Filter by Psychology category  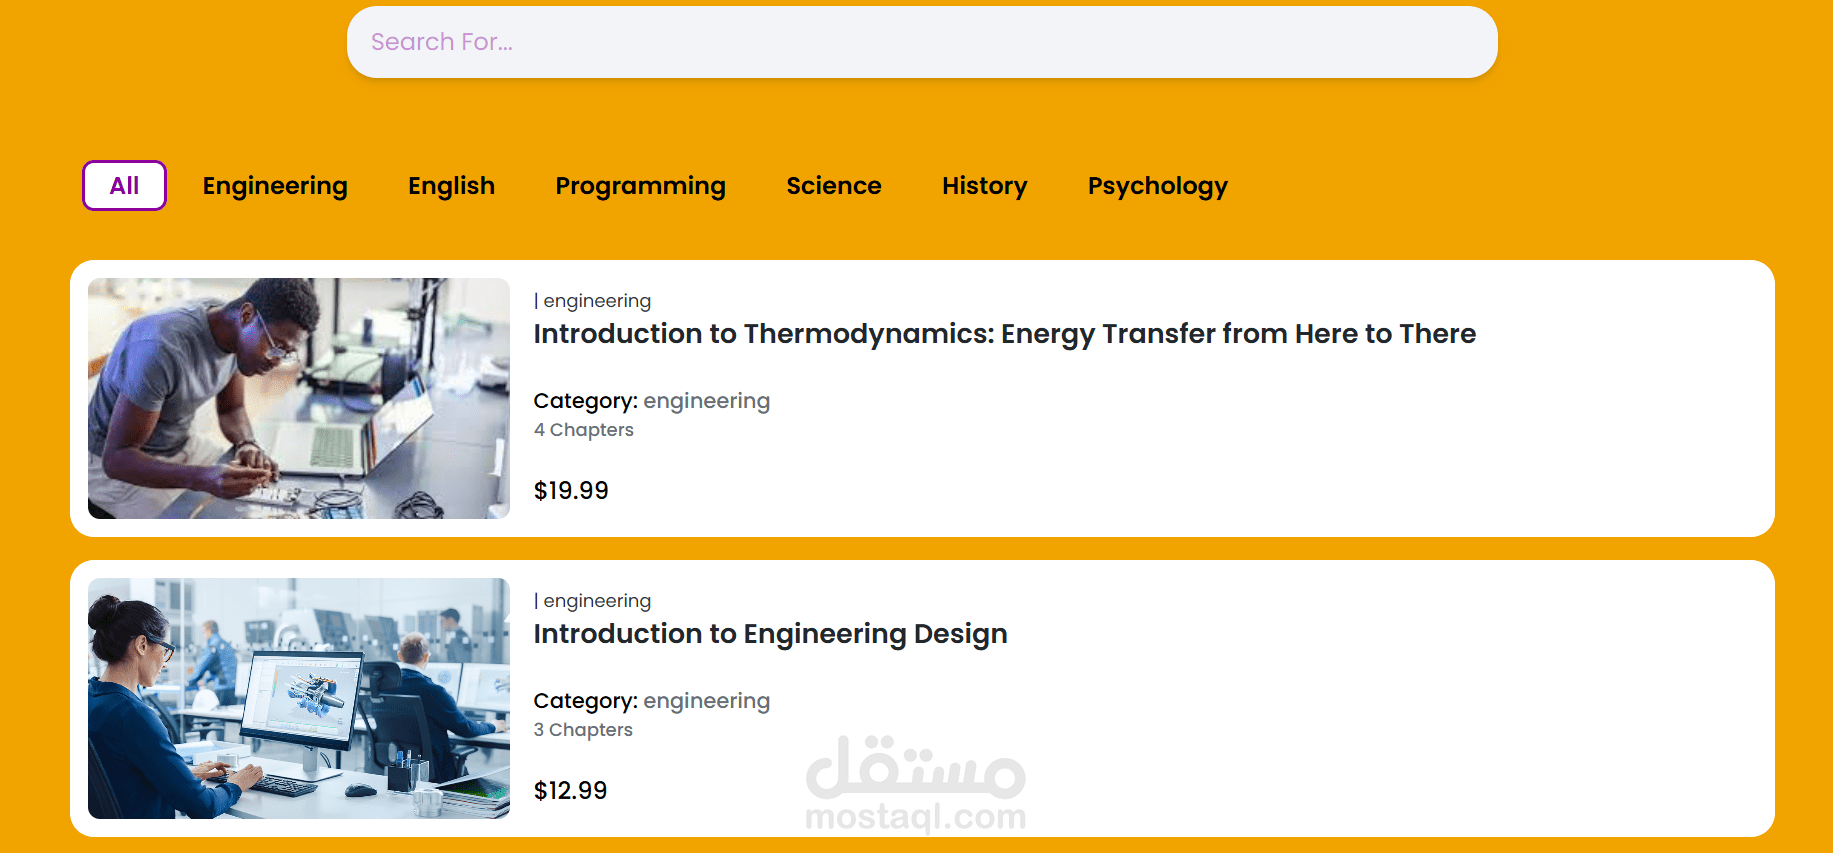coord(1157,186)
